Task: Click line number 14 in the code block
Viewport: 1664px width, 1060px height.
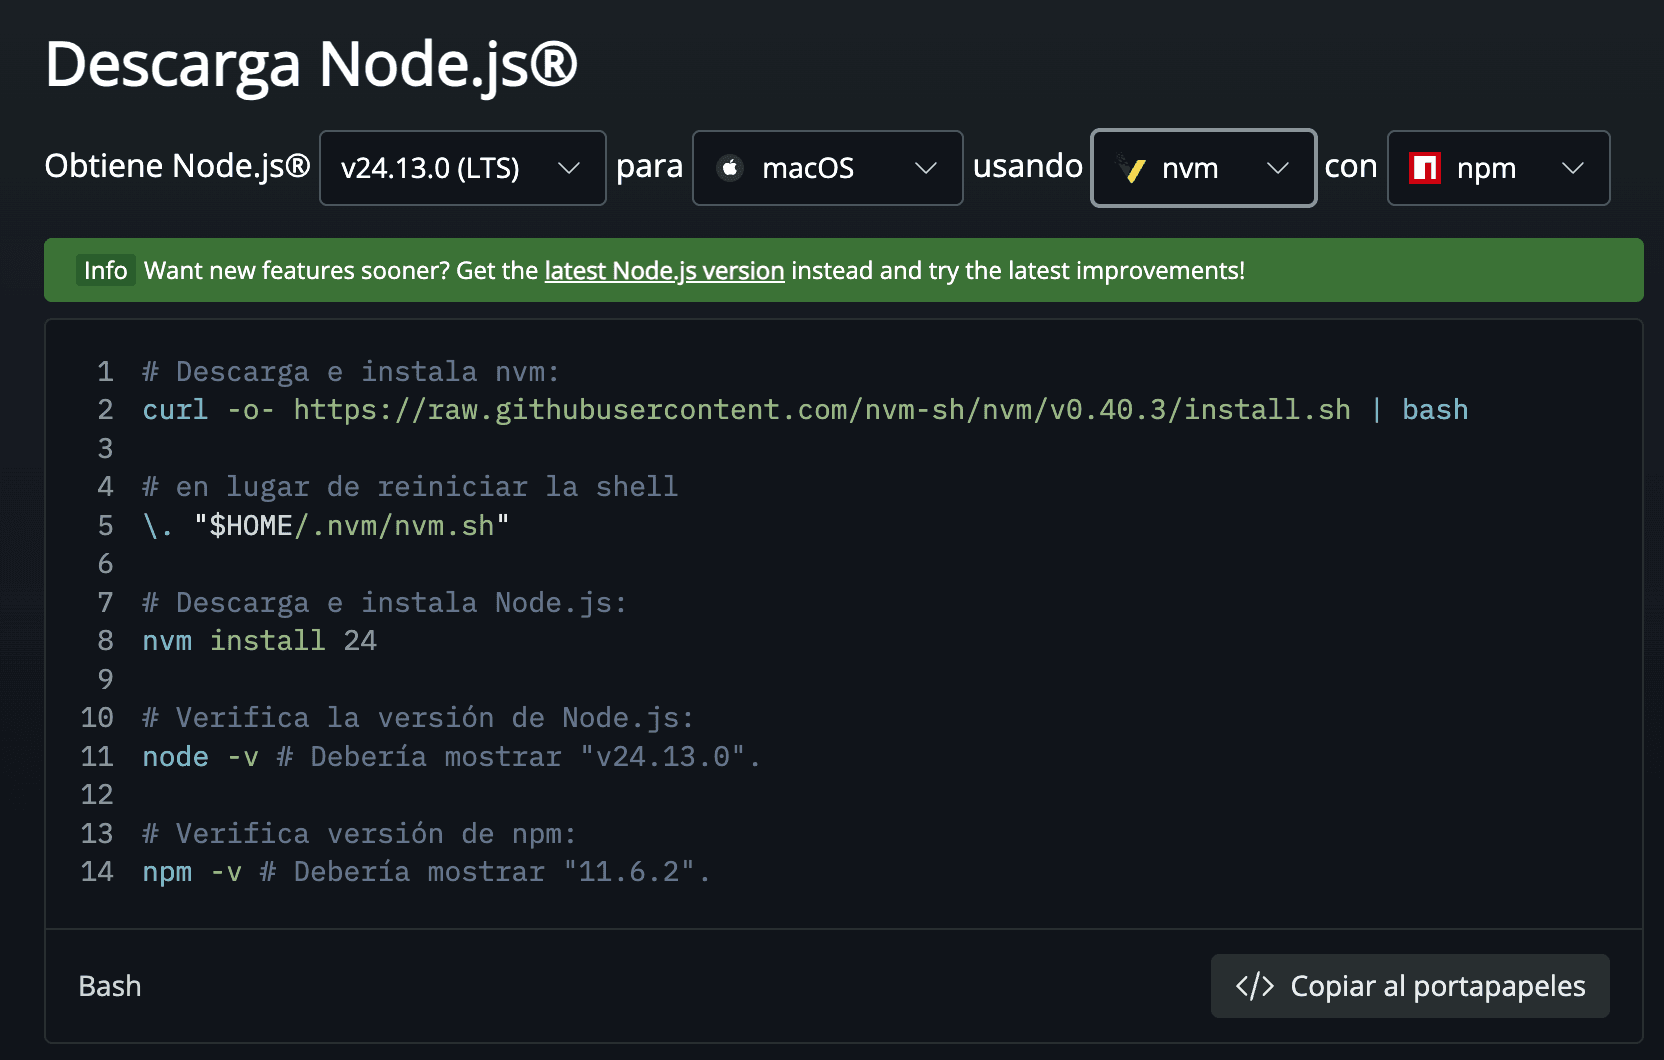Action: point(97,872)
